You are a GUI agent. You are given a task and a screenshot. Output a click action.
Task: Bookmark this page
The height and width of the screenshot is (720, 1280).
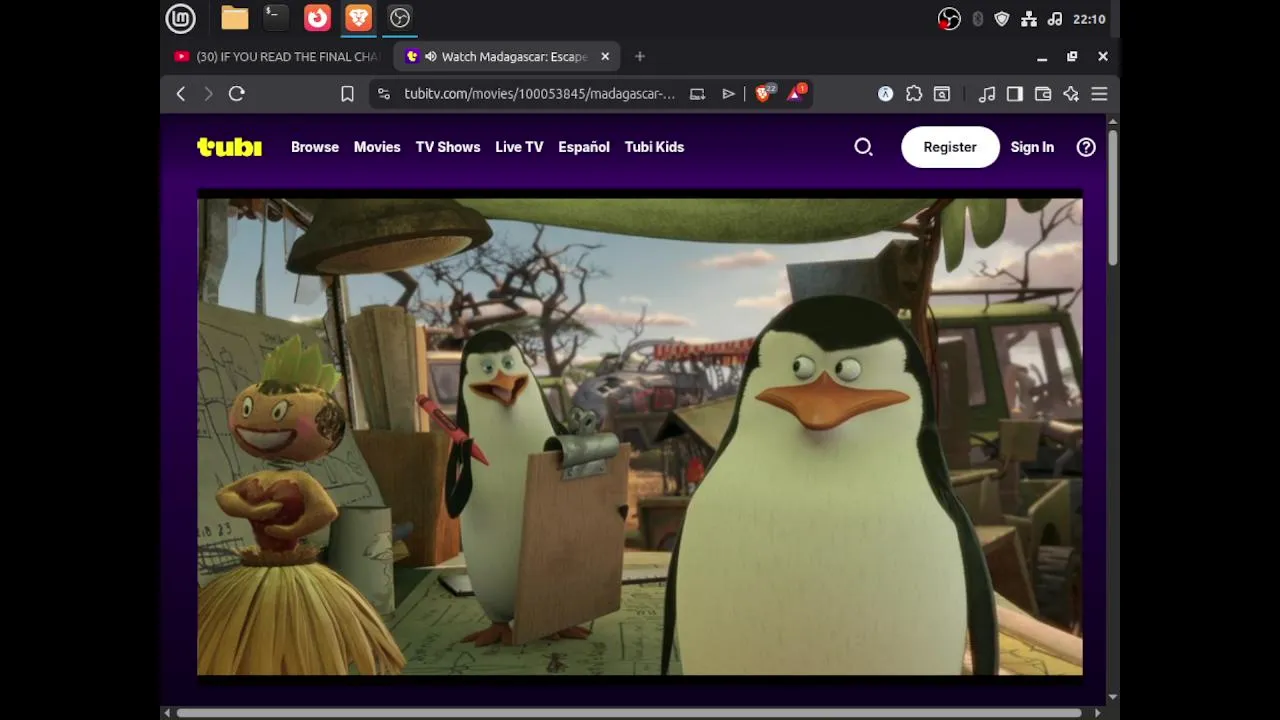click(347, 94)
